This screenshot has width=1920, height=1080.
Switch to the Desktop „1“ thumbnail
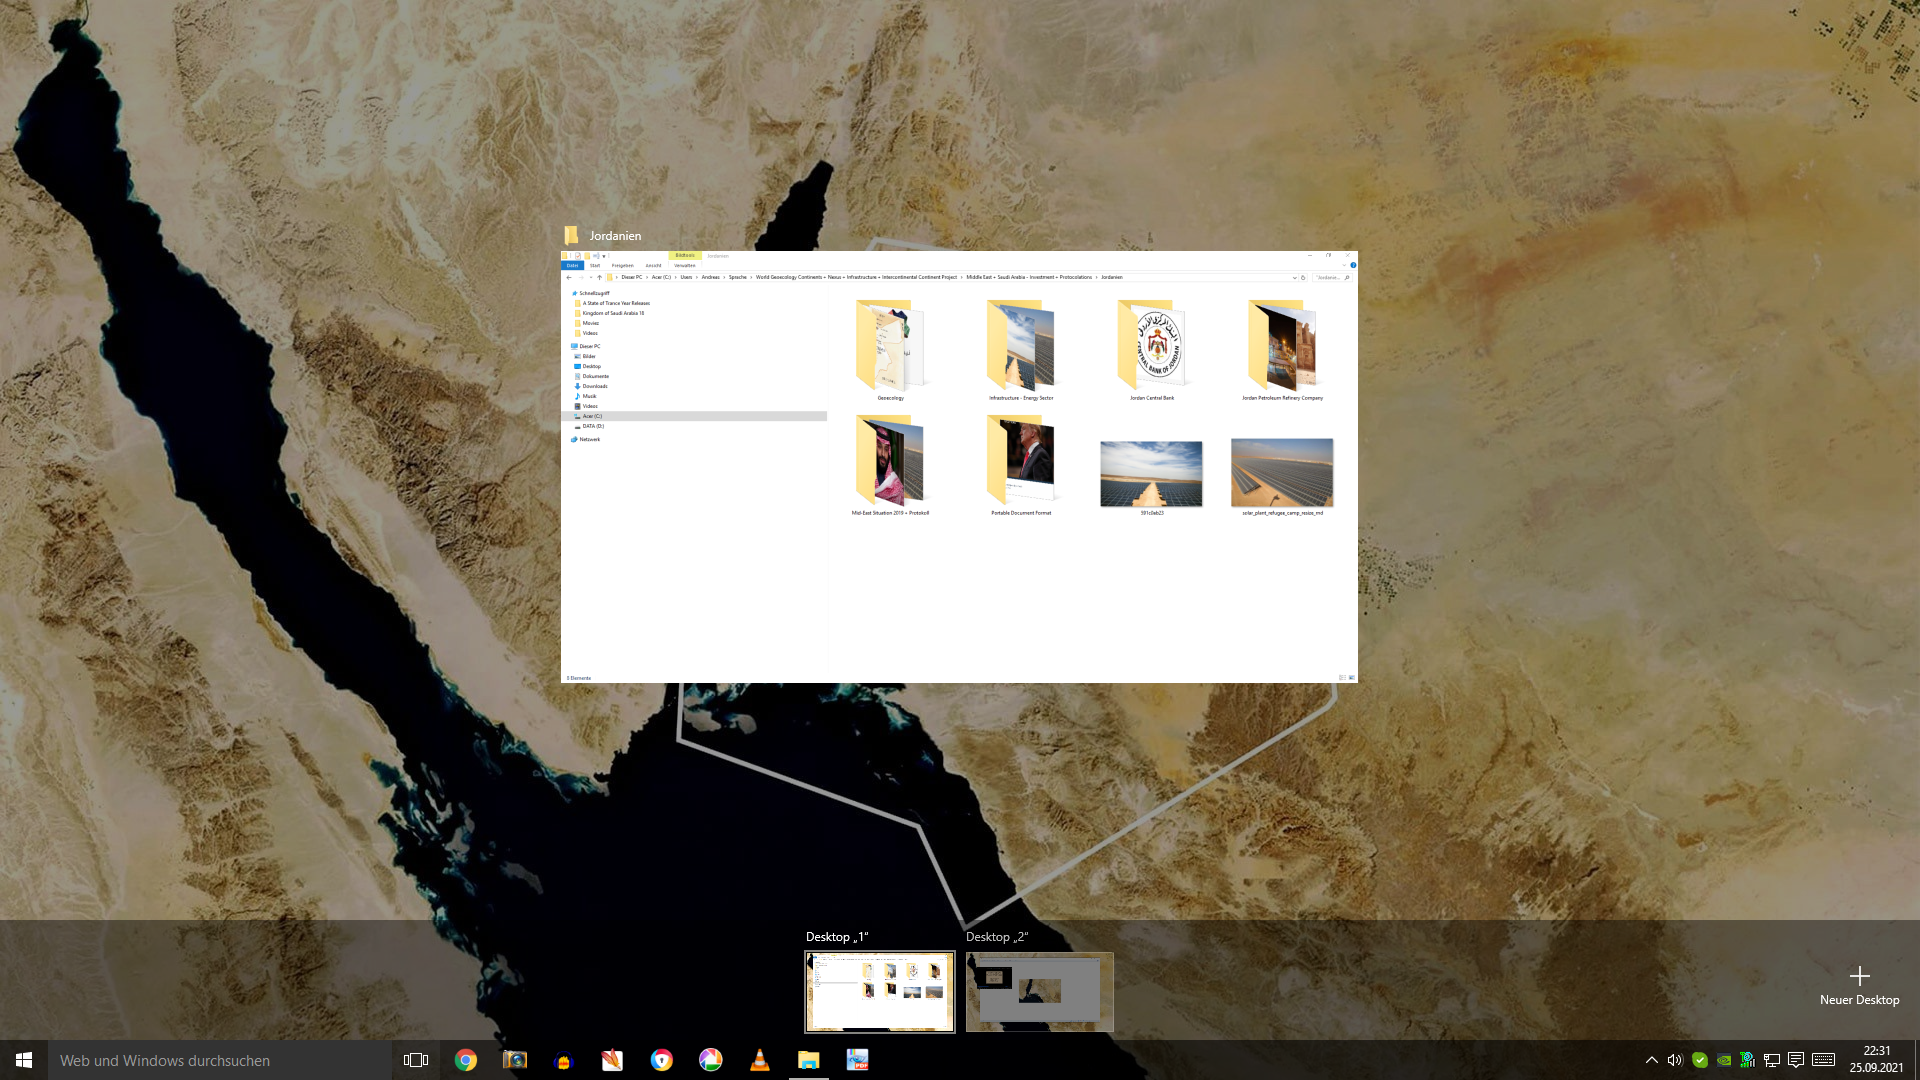click(x=880, y=991)
